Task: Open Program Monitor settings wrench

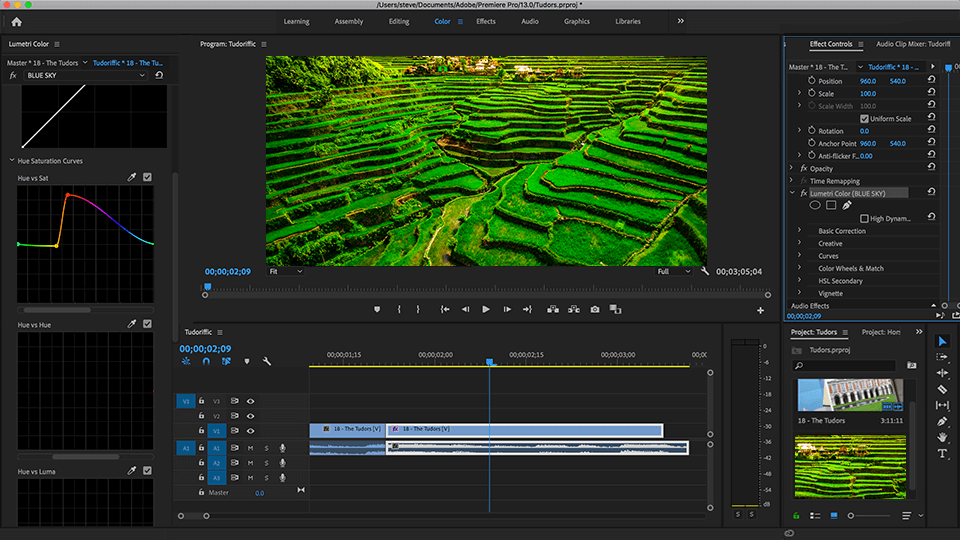Action: (705, 271)
